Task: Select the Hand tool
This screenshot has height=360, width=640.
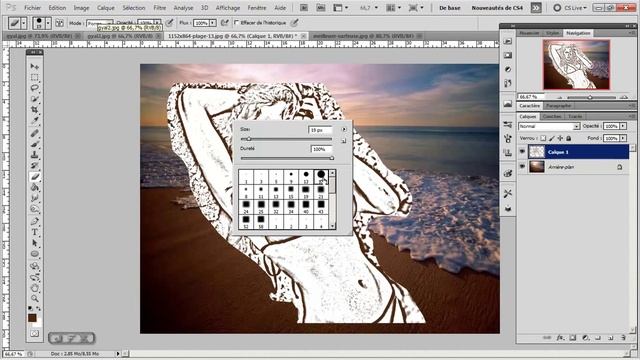Action: click(35, 288)
